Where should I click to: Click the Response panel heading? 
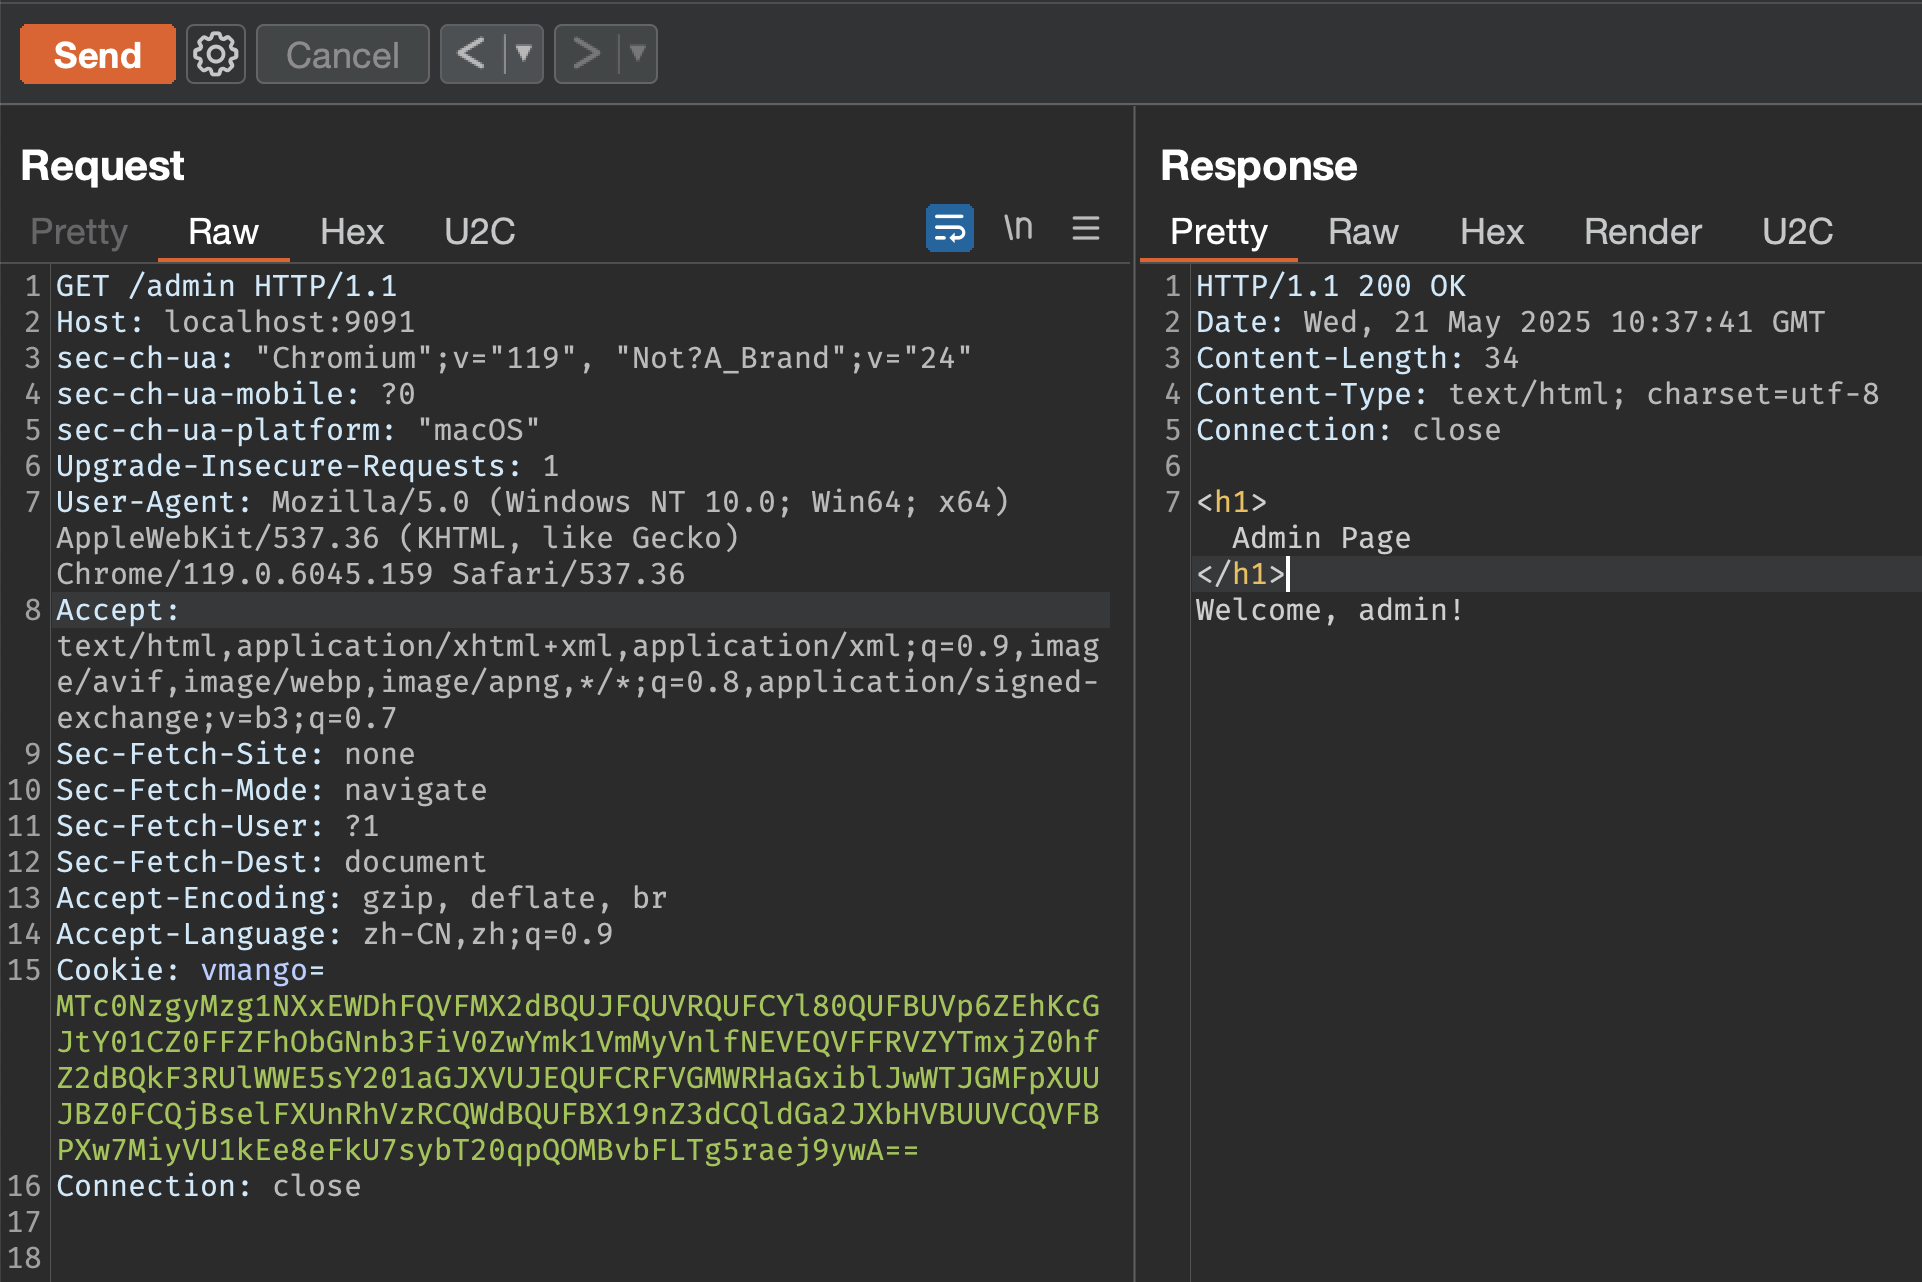coord(1259,166)
